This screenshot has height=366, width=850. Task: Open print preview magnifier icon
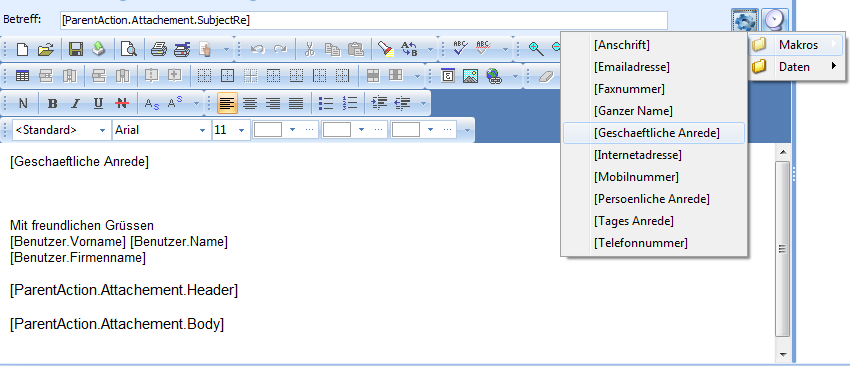pos(129,50)
